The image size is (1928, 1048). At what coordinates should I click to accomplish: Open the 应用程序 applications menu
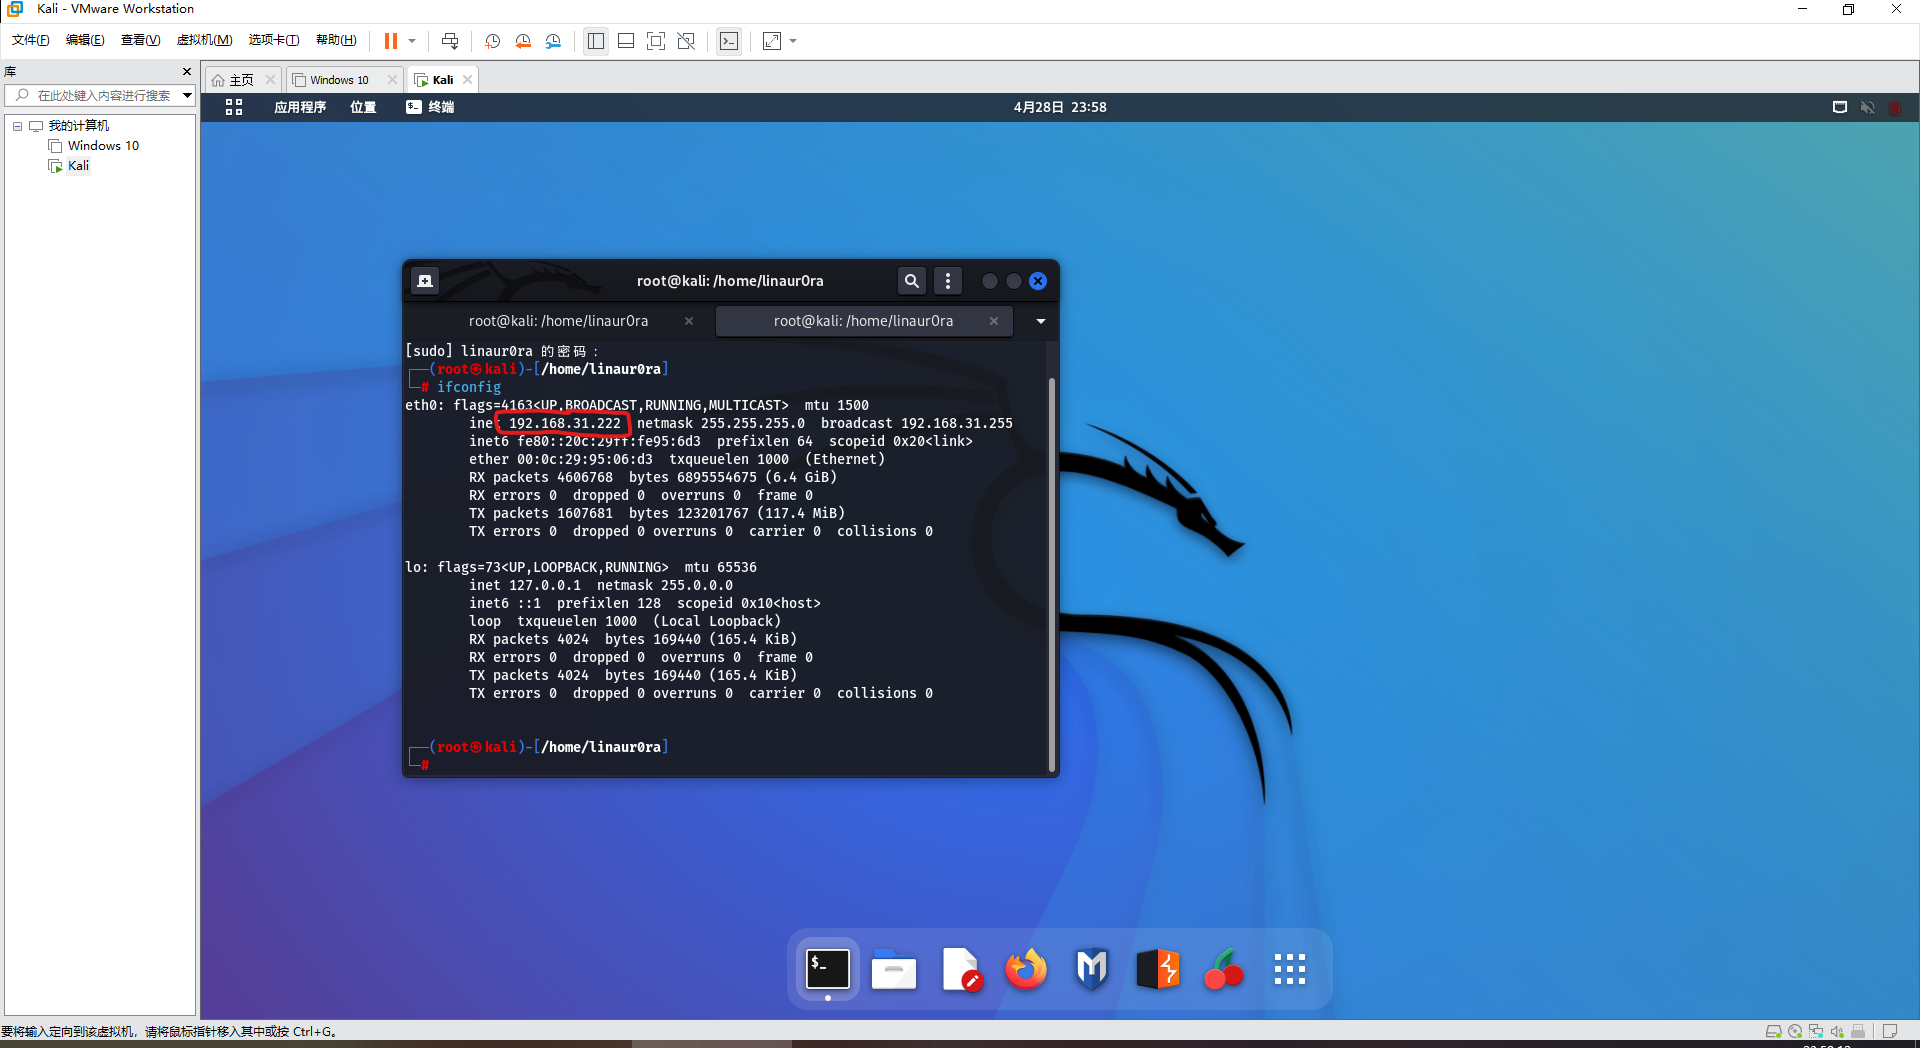coord(300,107)
